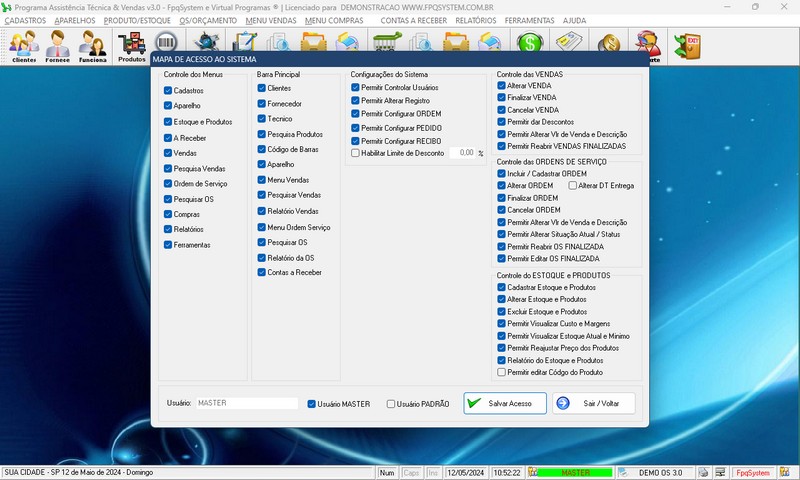The image size is (800, 480).
Task: Enable Habilitar Limite de Desconto checkbox
Action: pos(355,153)
